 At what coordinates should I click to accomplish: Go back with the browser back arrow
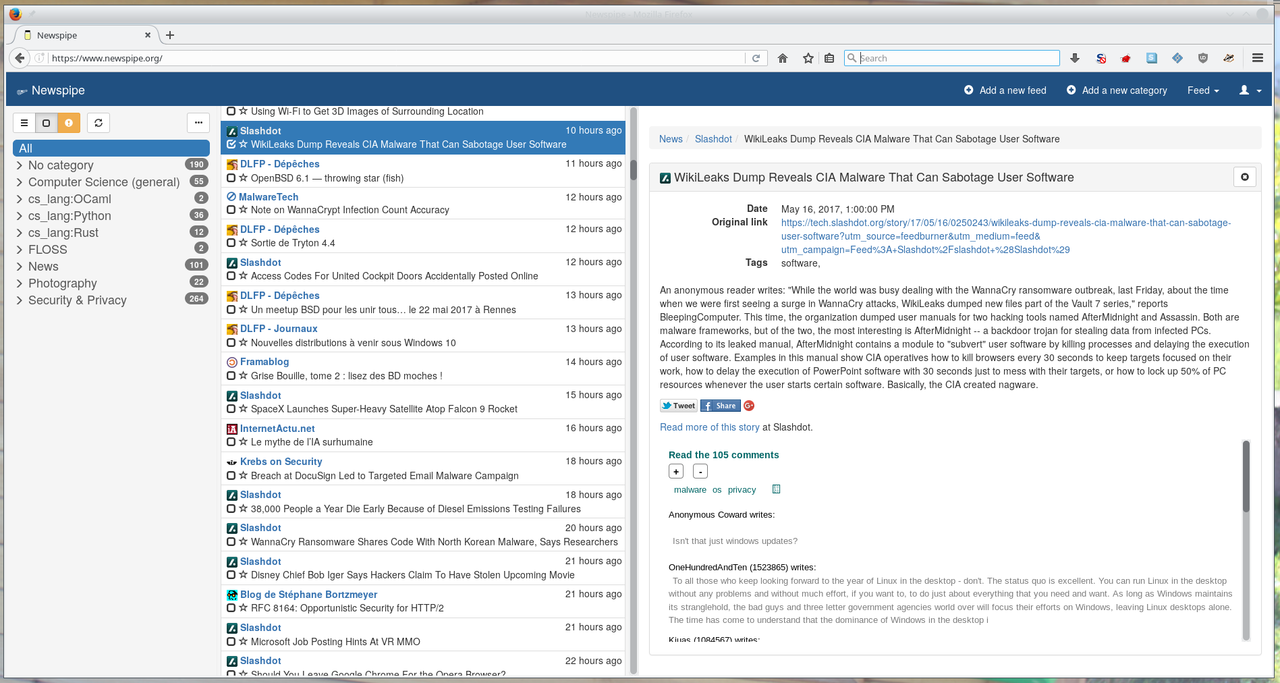[19, 58]
